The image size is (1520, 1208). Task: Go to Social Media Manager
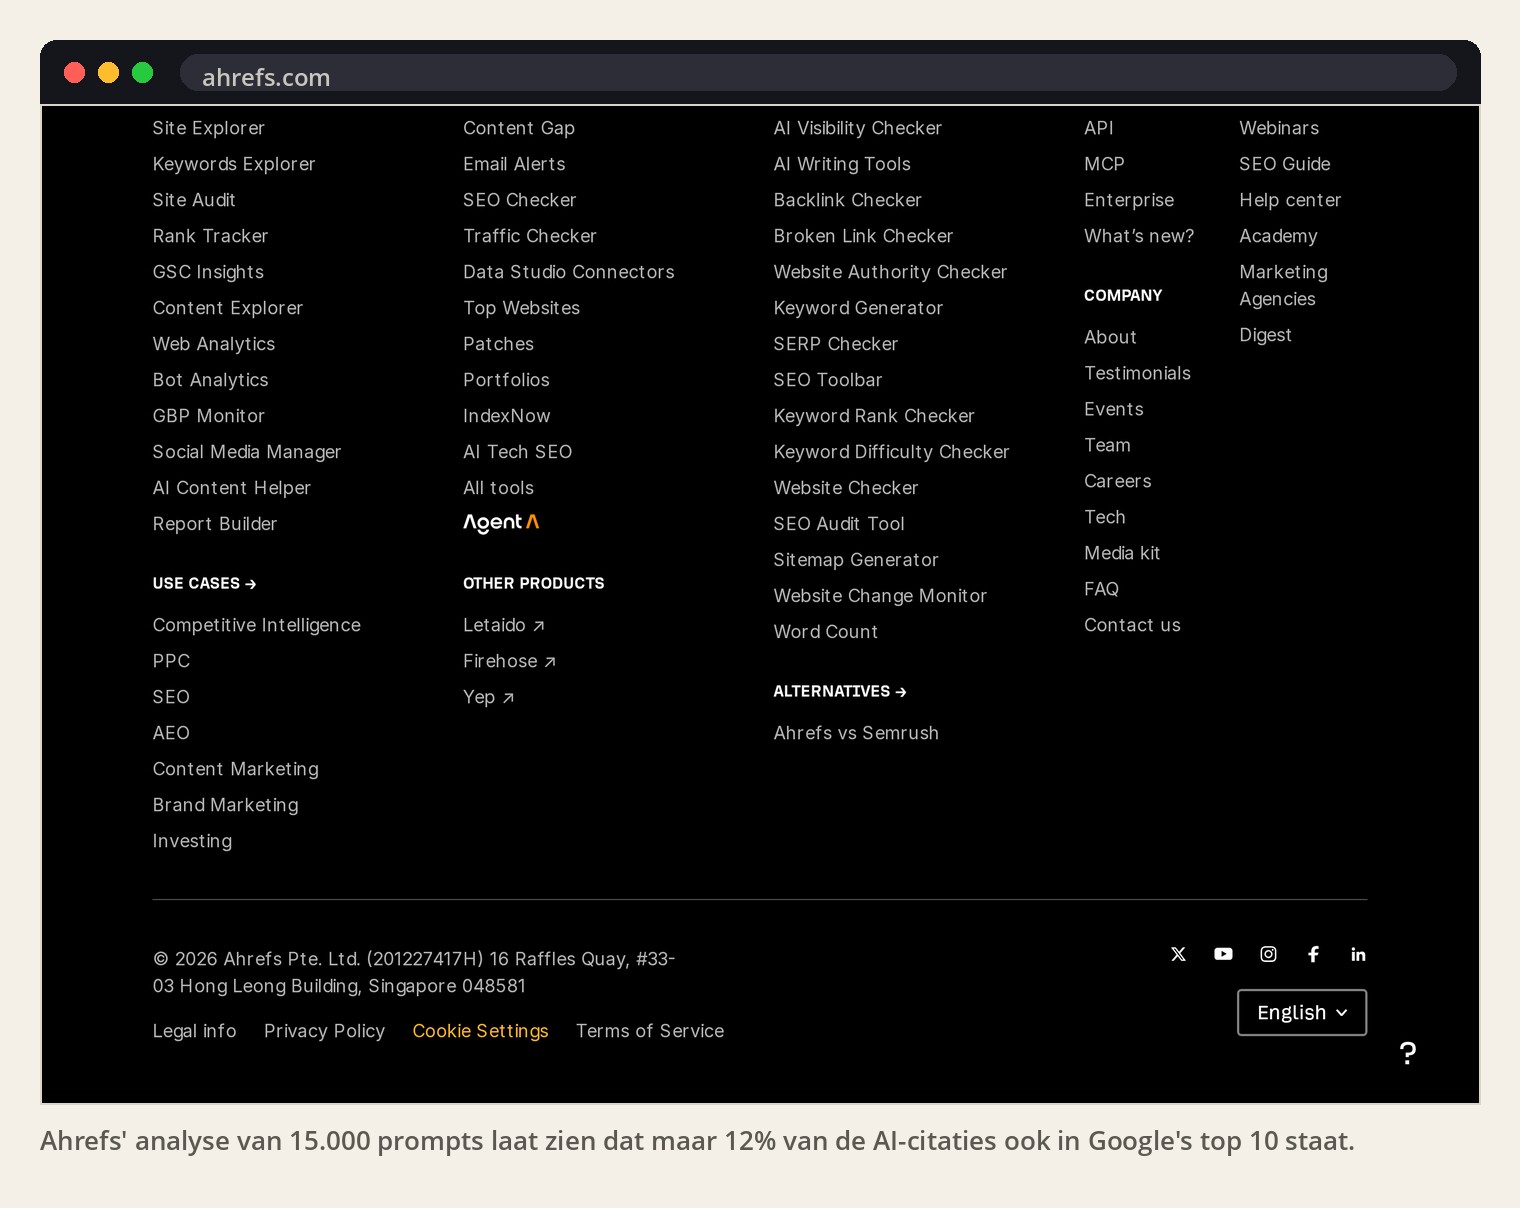point(247,452)
